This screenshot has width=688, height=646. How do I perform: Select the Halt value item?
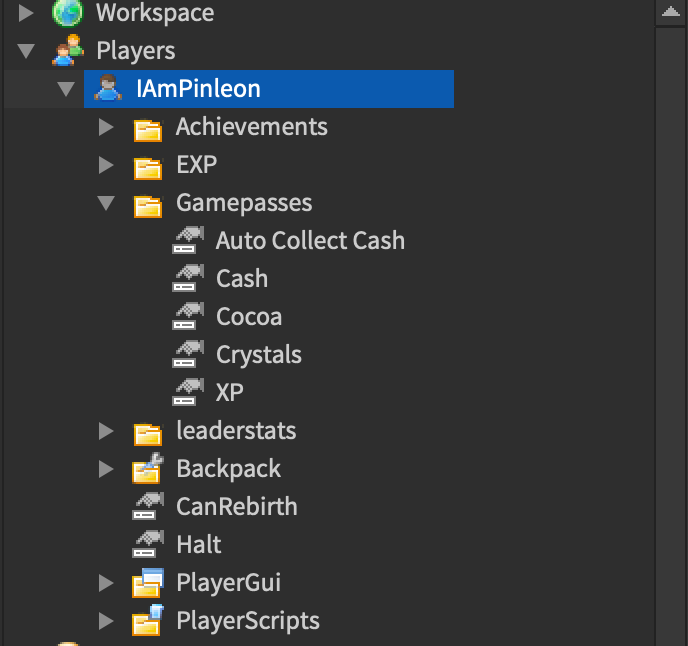point(198,545)
